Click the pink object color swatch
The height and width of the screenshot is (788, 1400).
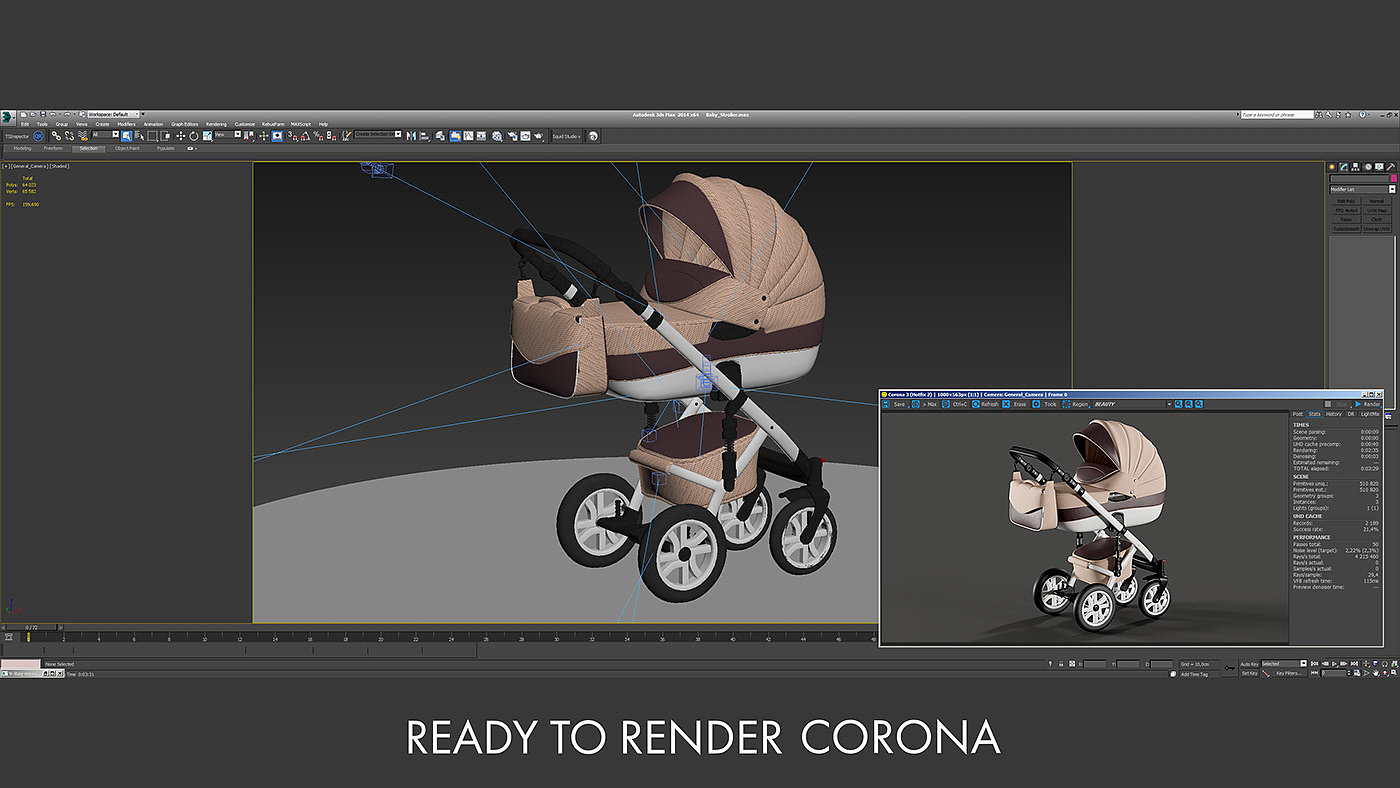coord(1393,179)
